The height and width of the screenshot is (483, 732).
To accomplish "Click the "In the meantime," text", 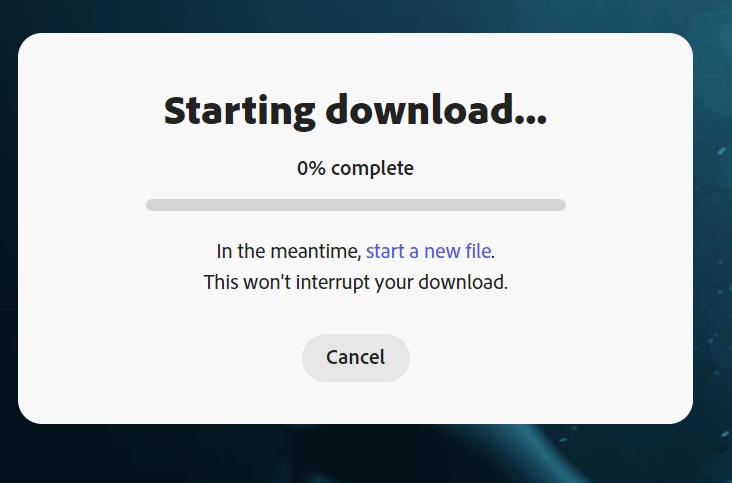I will 289,252.
